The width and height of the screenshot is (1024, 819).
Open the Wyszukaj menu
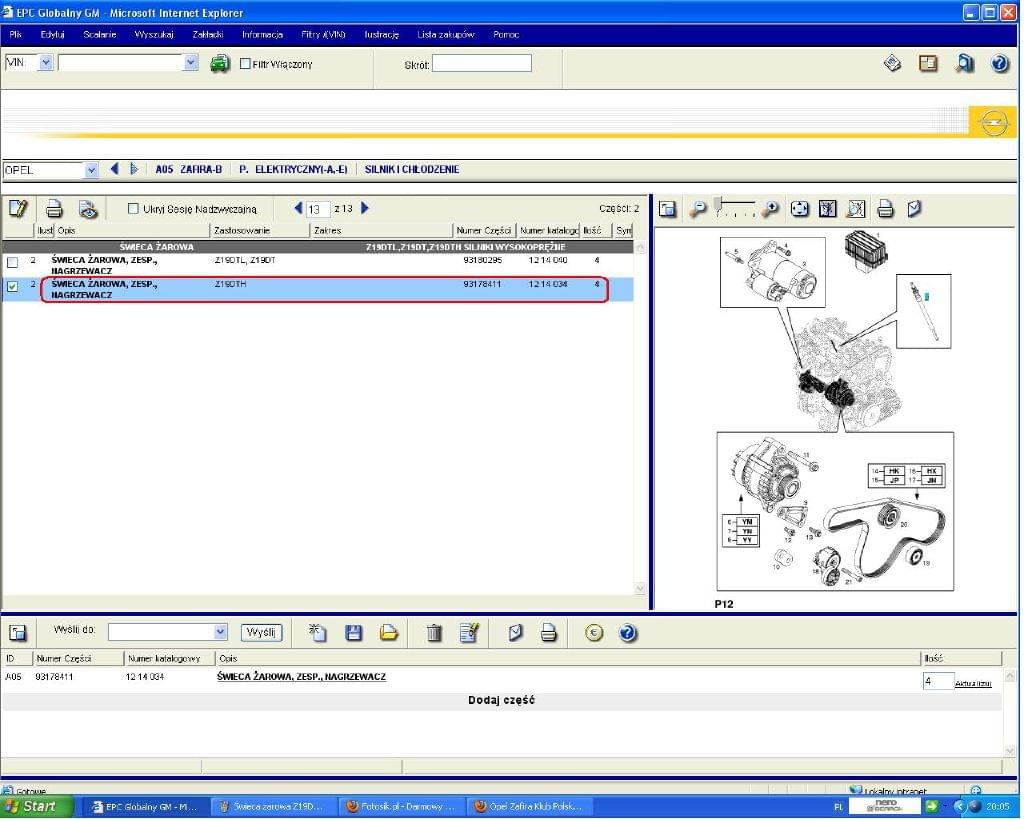pyautogui.click(x=154, y=34)
